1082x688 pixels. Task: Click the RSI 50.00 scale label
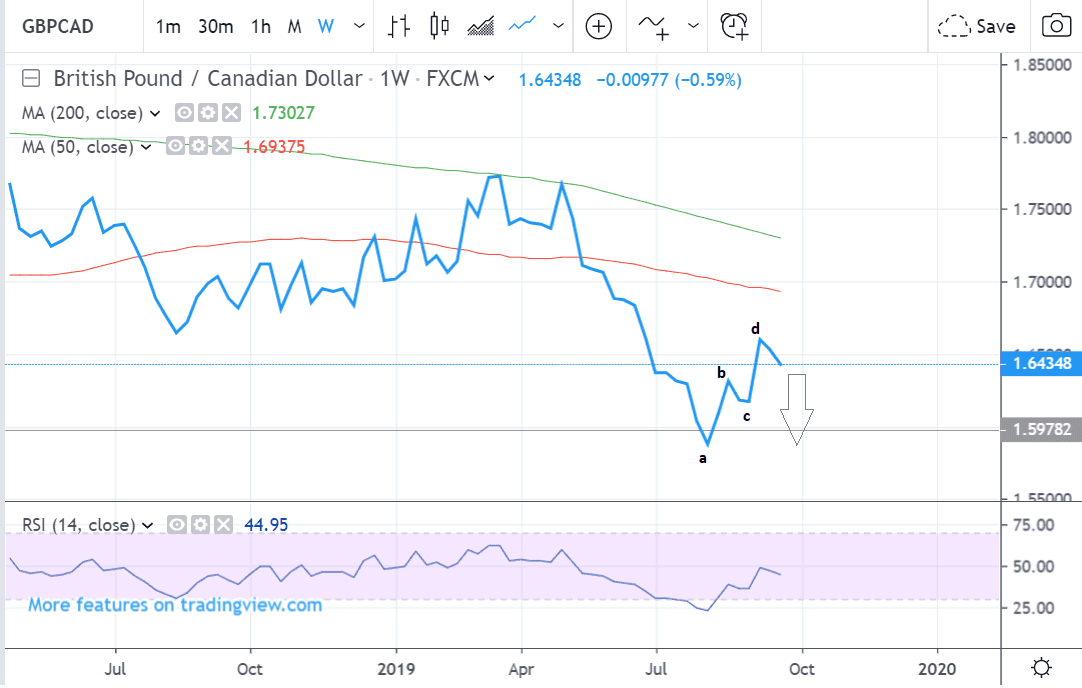click(x=1034, y=567)
